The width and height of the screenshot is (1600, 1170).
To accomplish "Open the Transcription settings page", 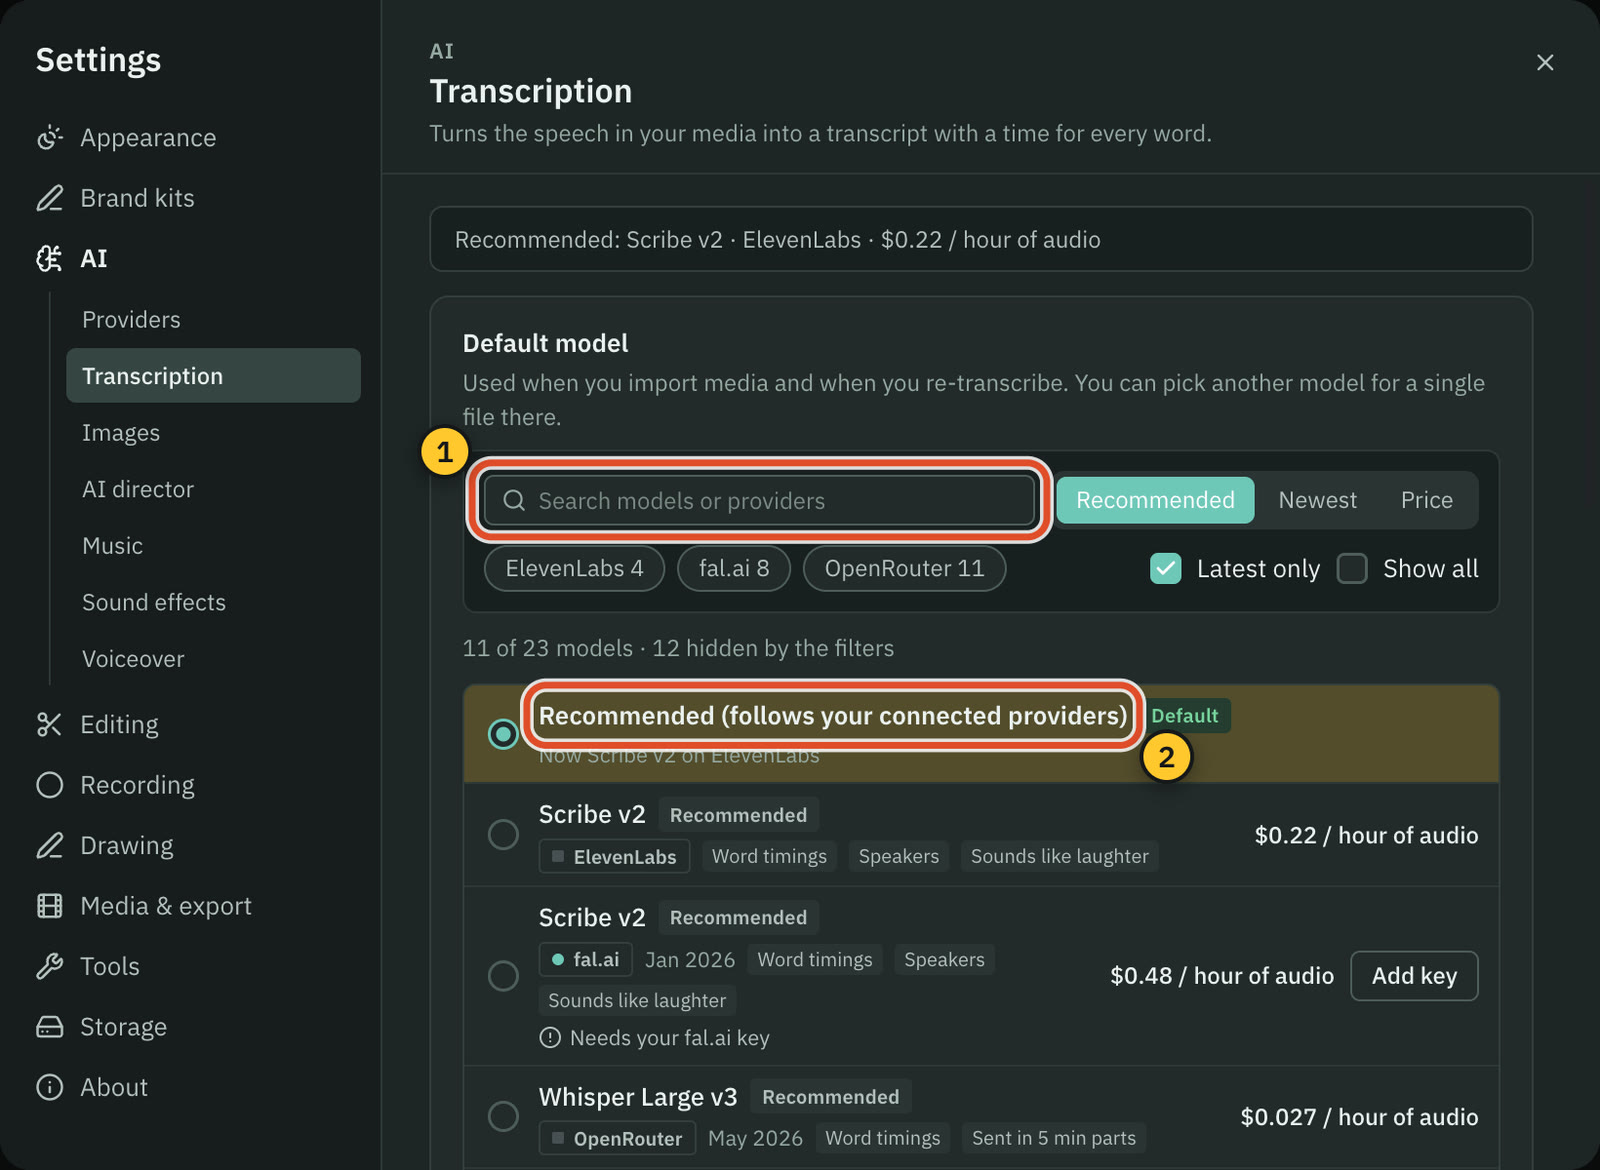I will [x=214, y=376].
